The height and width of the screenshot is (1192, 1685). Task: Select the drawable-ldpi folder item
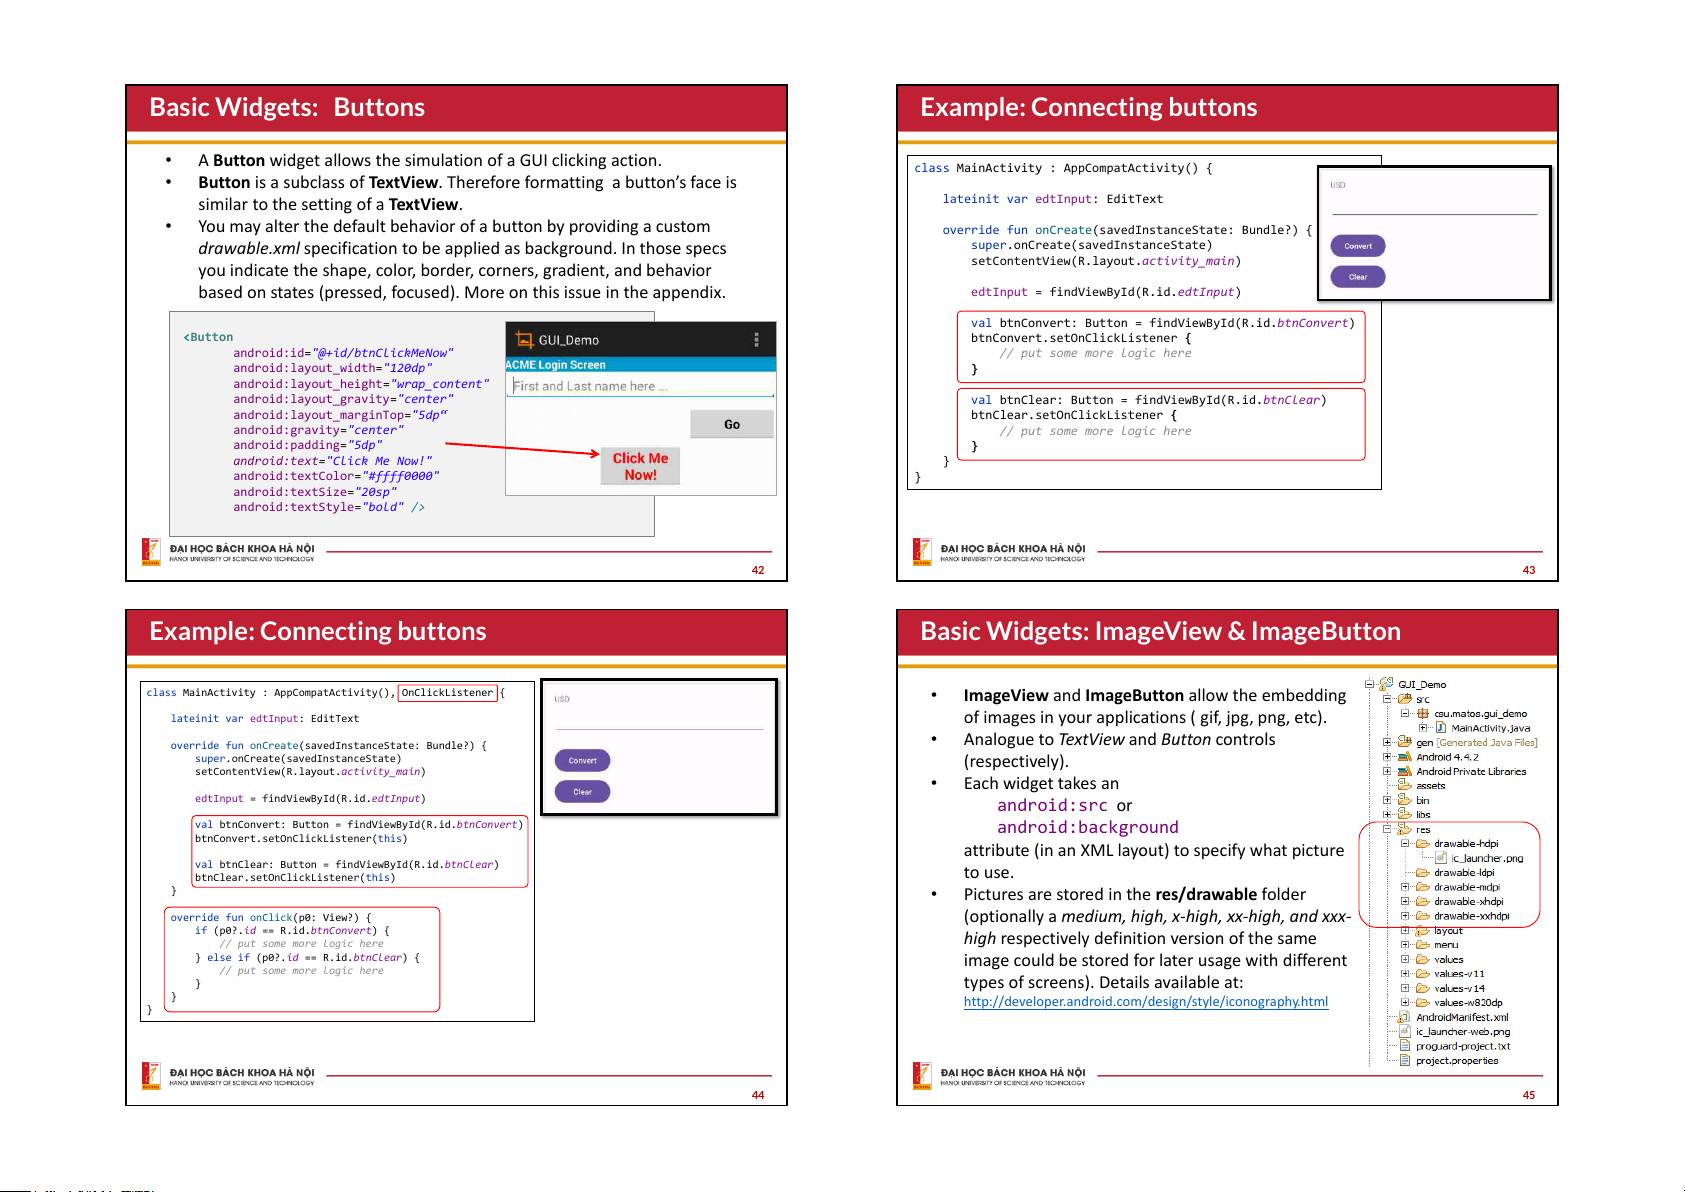1464,873
